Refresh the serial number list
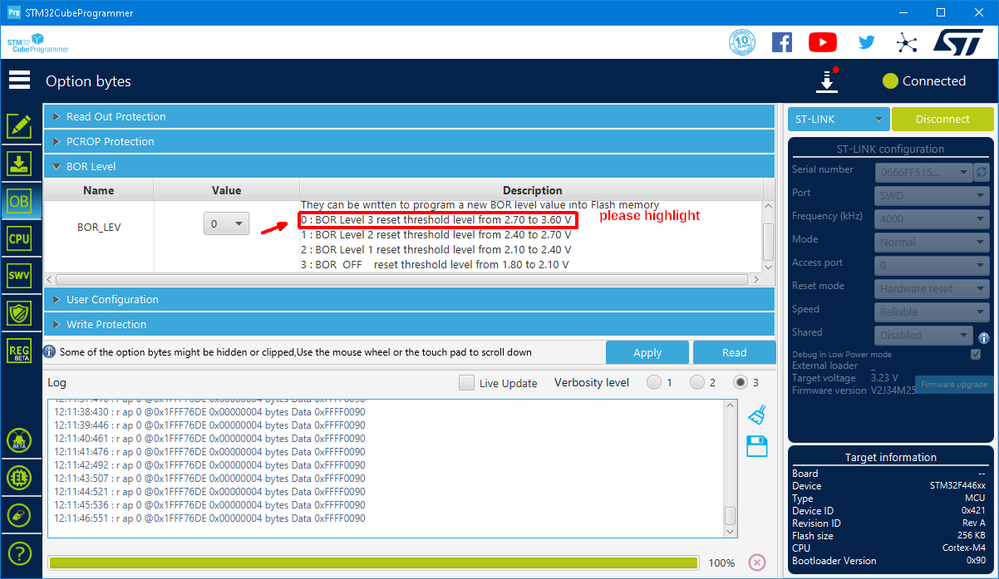Image resolution: width=999 pixels, height=579 pixels. [982, 172]
